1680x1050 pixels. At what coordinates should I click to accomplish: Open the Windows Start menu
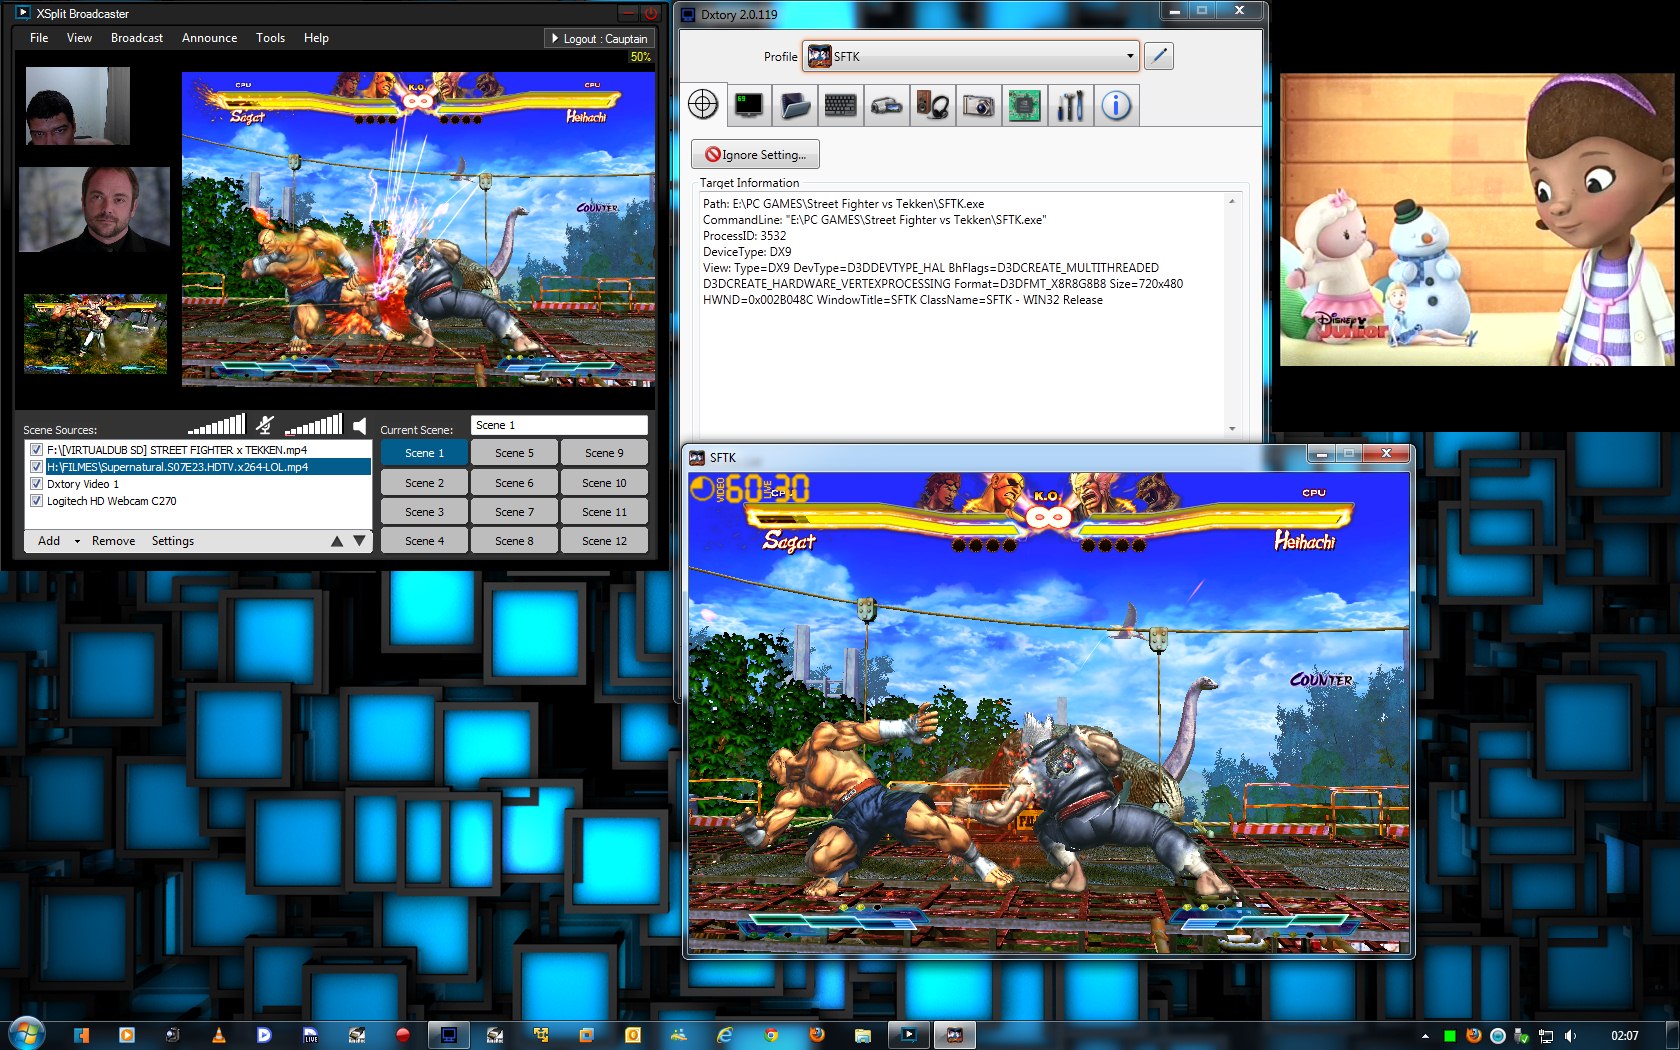point(25,1033)
